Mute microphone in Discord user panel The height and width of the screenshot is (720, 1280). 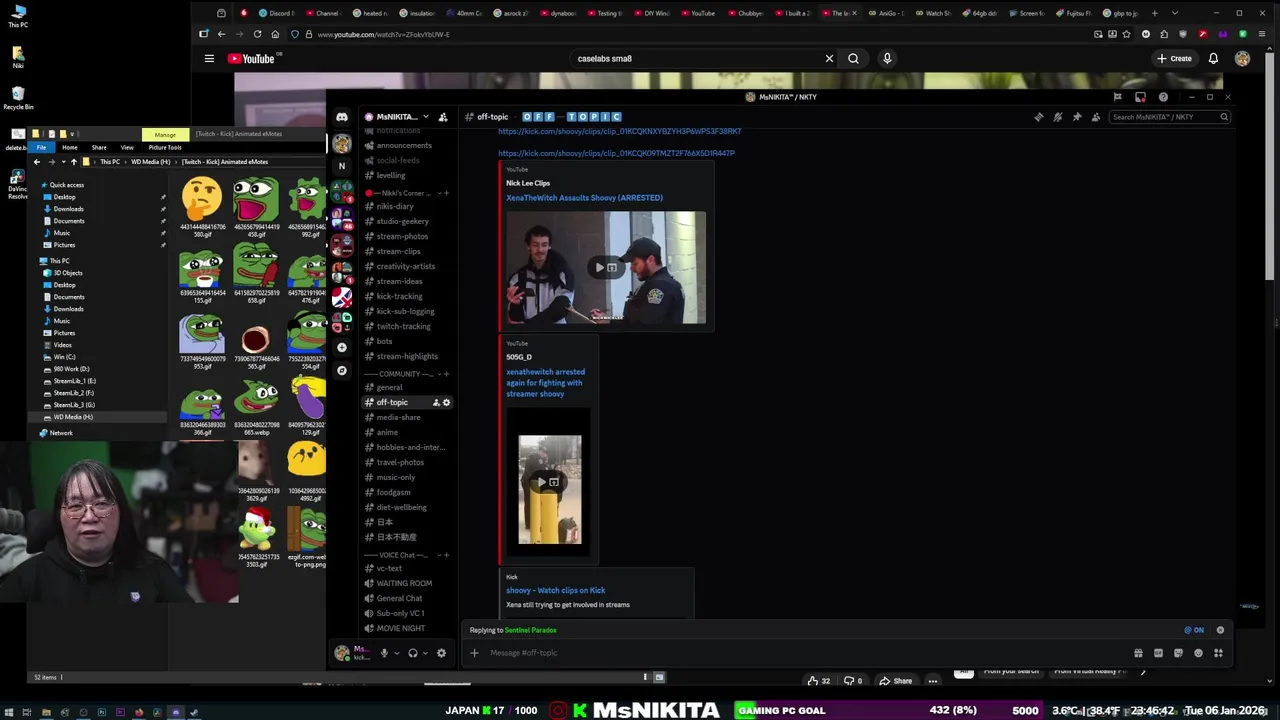pyautogui.click(x=384, y=653)
